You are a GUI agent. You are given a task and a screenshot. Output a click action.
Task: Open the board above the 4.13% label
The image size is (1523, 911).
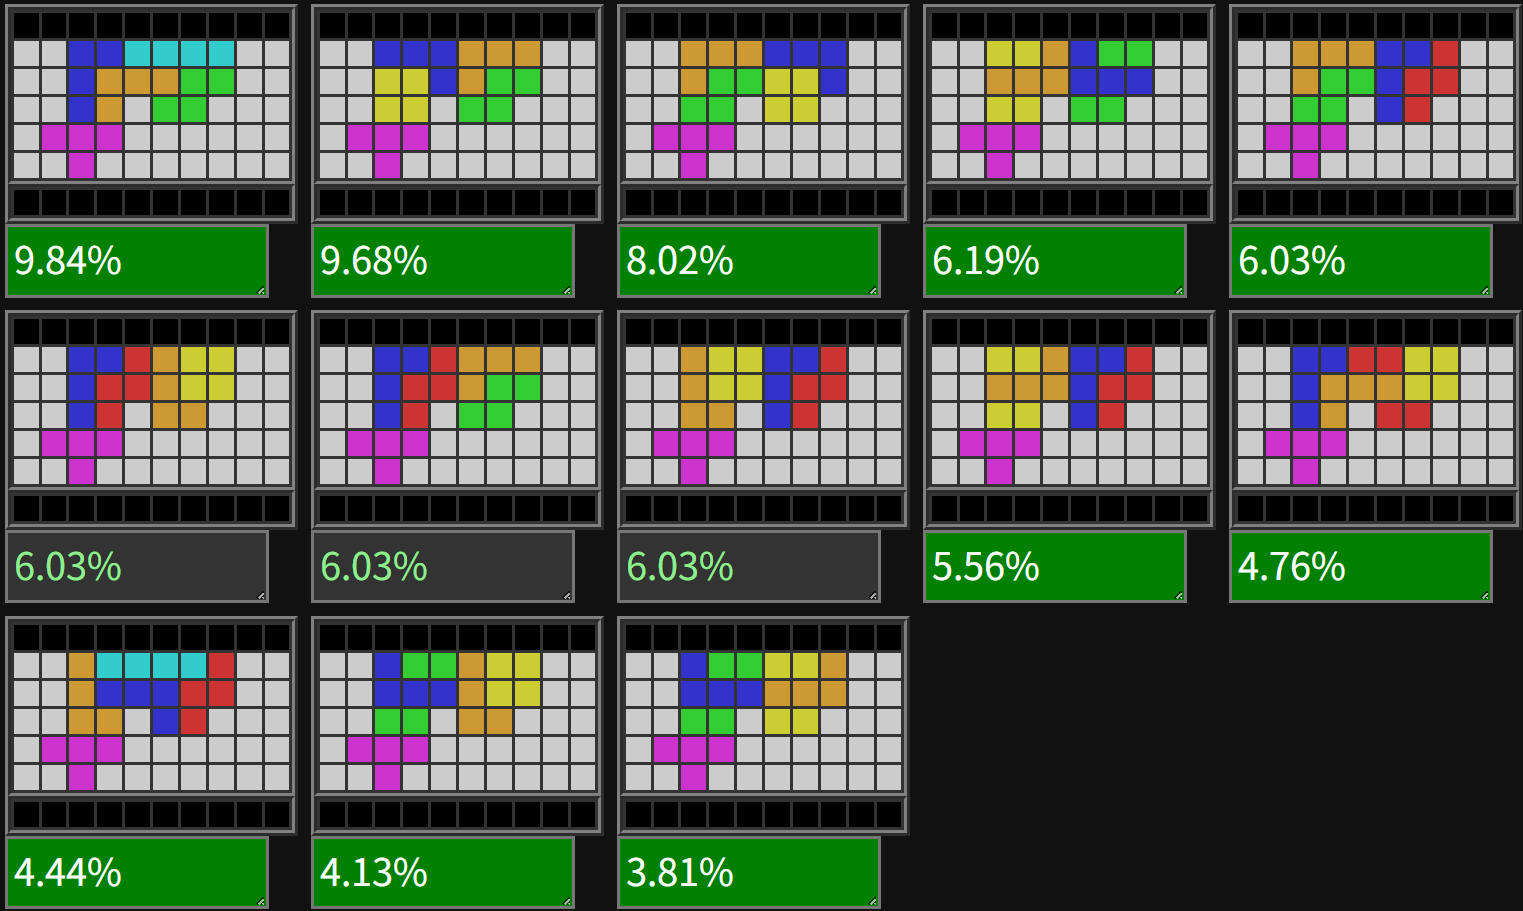pyautogui.click(x=457, y=724)
